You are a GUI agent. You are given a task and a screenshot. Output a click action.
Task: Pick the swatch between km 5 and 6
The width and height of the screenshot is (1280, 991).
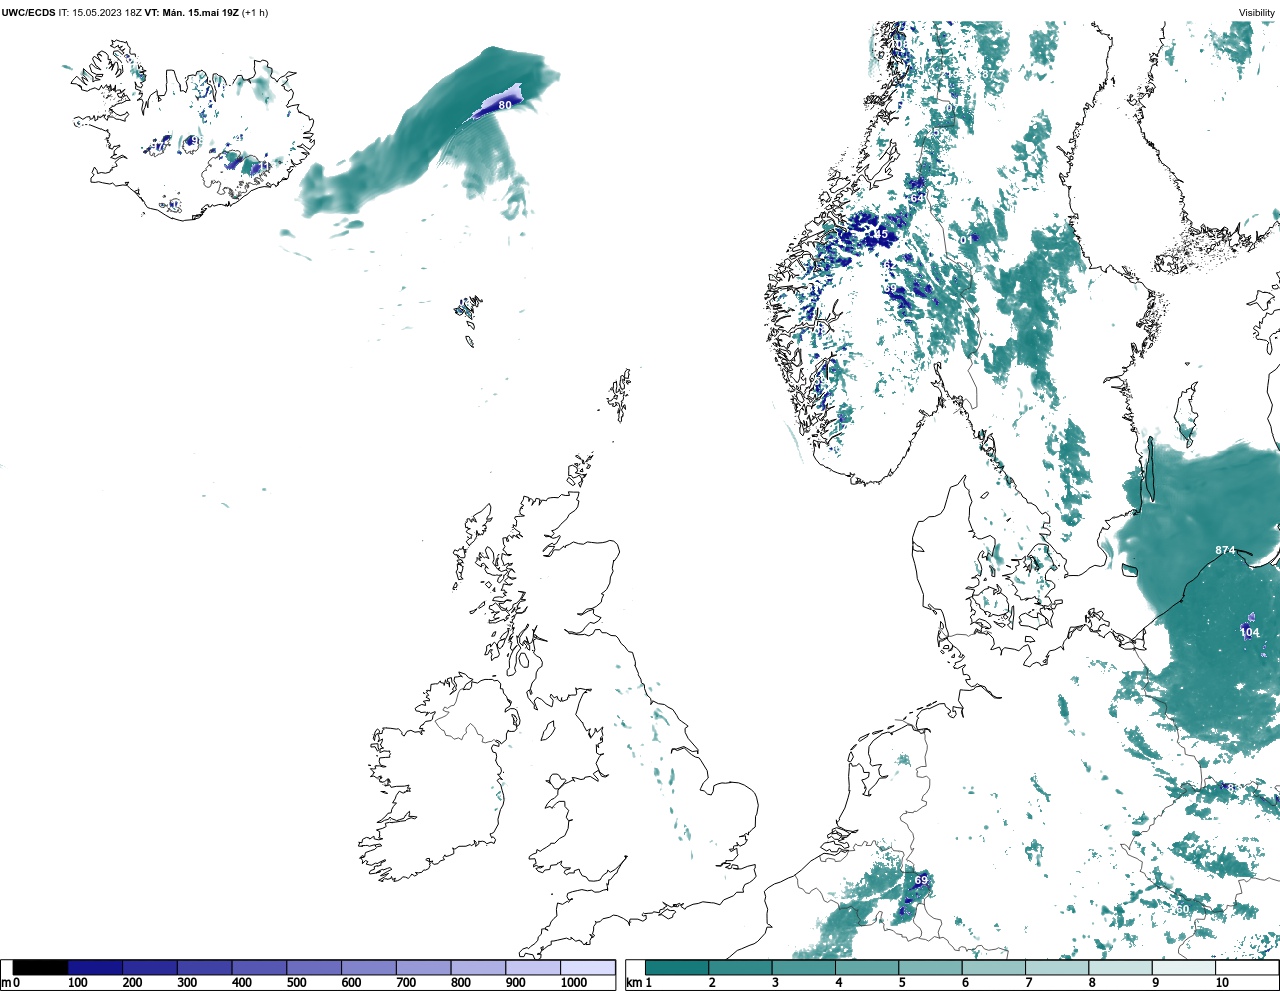pyautogui.click(x=930, y=968)
